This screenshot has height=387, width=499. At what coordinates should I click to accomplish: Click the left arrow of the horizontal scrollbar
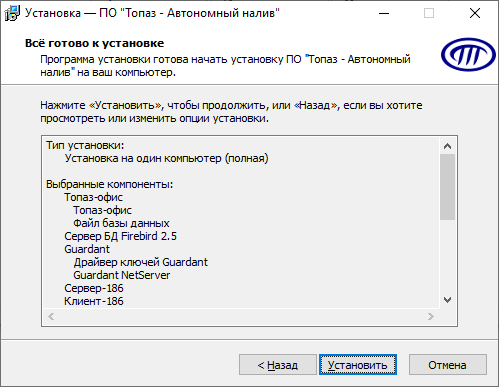pyautogui.click(x=51, y=316)
